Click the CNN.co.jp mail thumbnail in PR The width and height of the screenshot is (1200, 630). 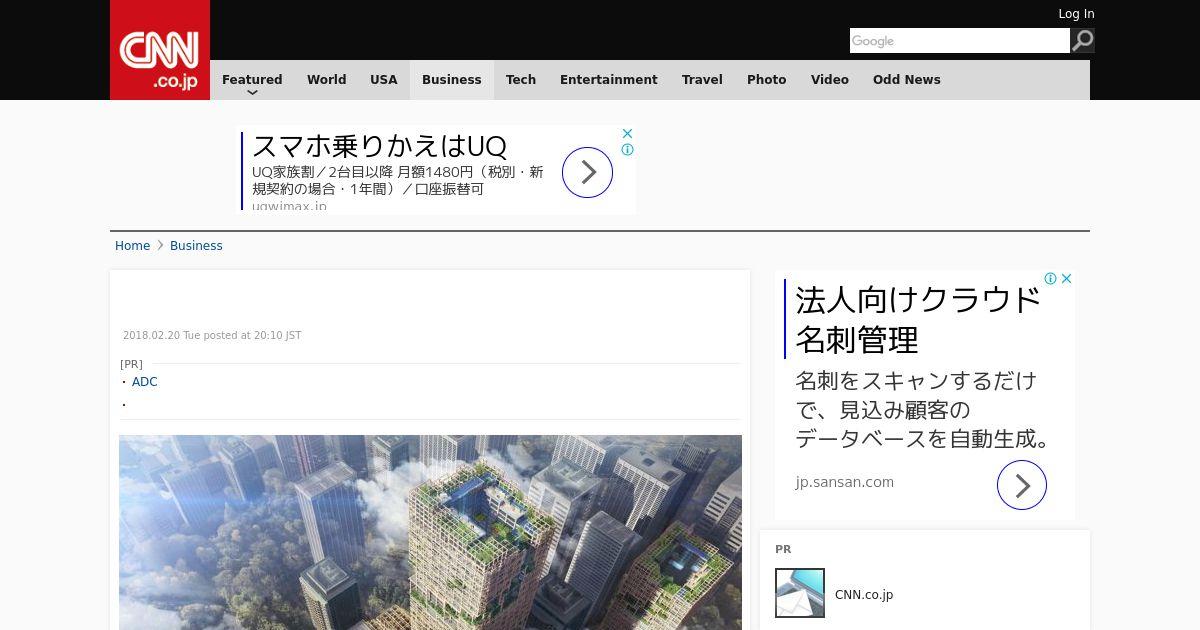tap(800, 593)
